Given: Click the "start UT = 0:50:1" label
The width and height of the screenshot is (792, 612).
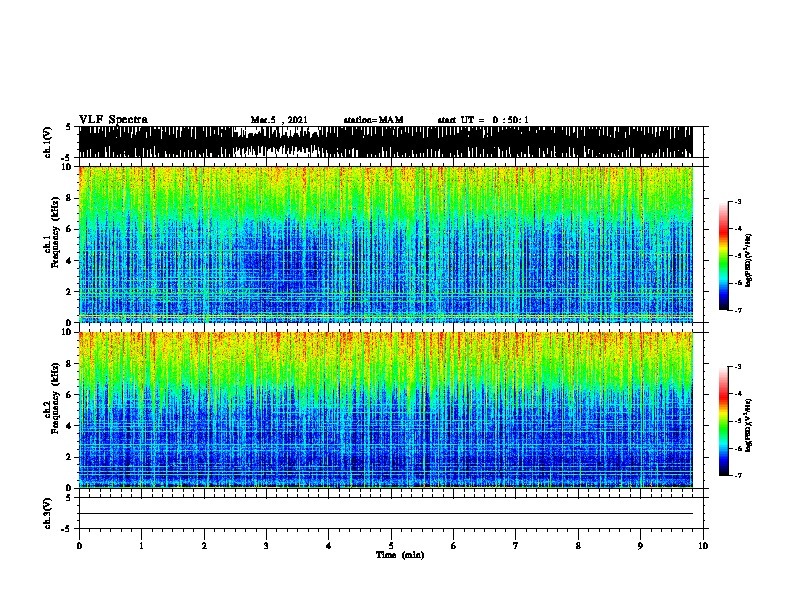Looking at the screenshot, I should (x=483, y=120).
